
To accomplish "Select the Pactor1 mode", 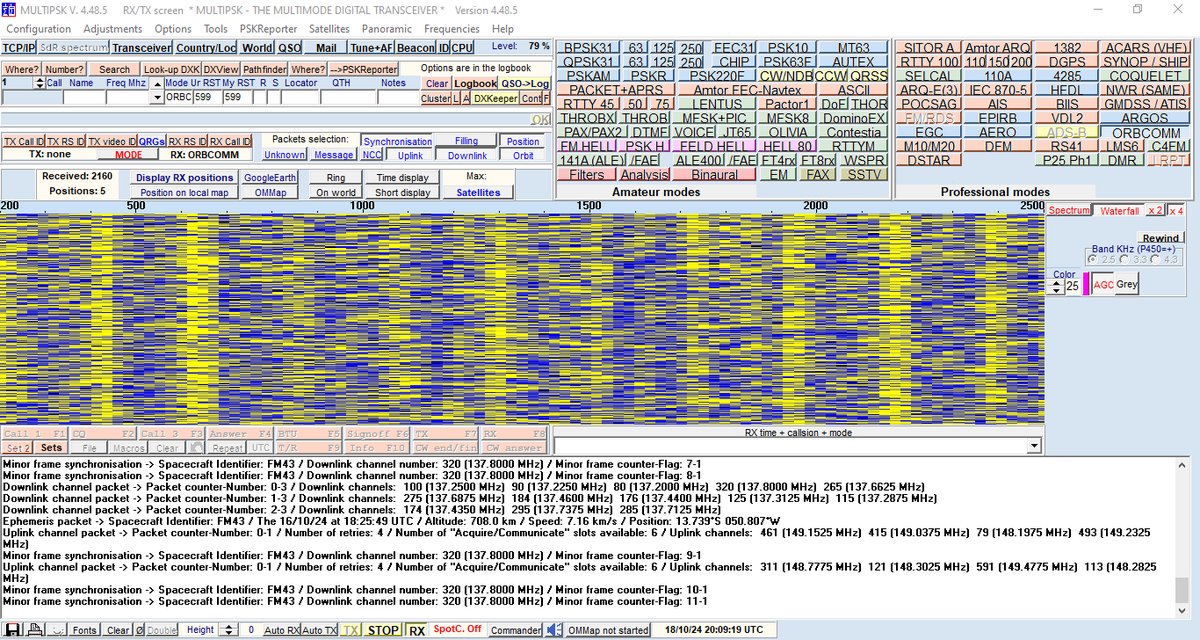I will 786,104.
